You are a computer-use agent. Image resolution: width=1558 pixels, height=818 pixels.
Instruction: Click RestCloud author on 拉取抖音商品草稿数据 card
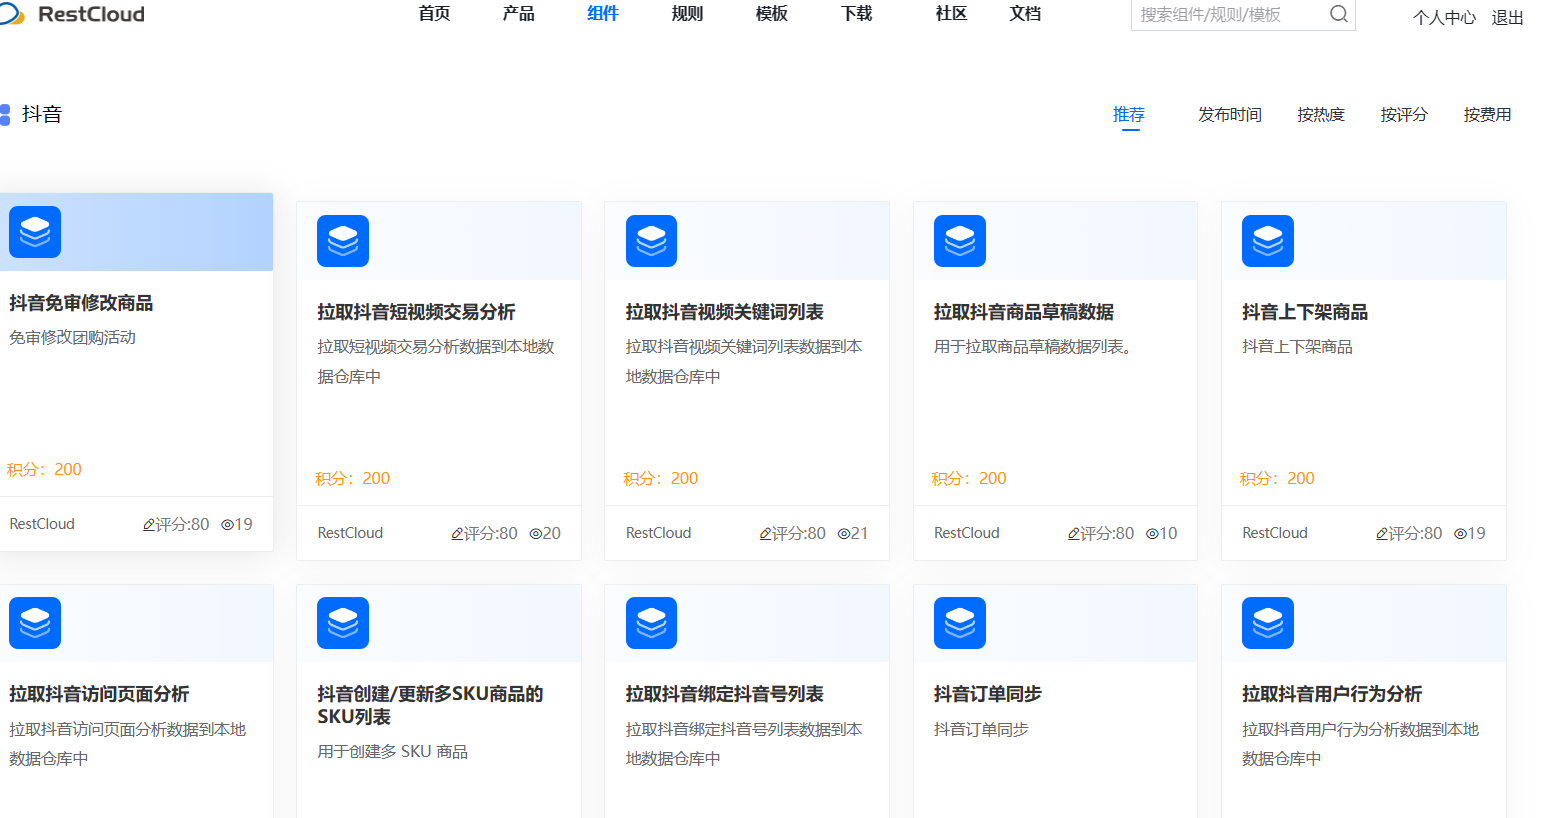tap(967, 533)
